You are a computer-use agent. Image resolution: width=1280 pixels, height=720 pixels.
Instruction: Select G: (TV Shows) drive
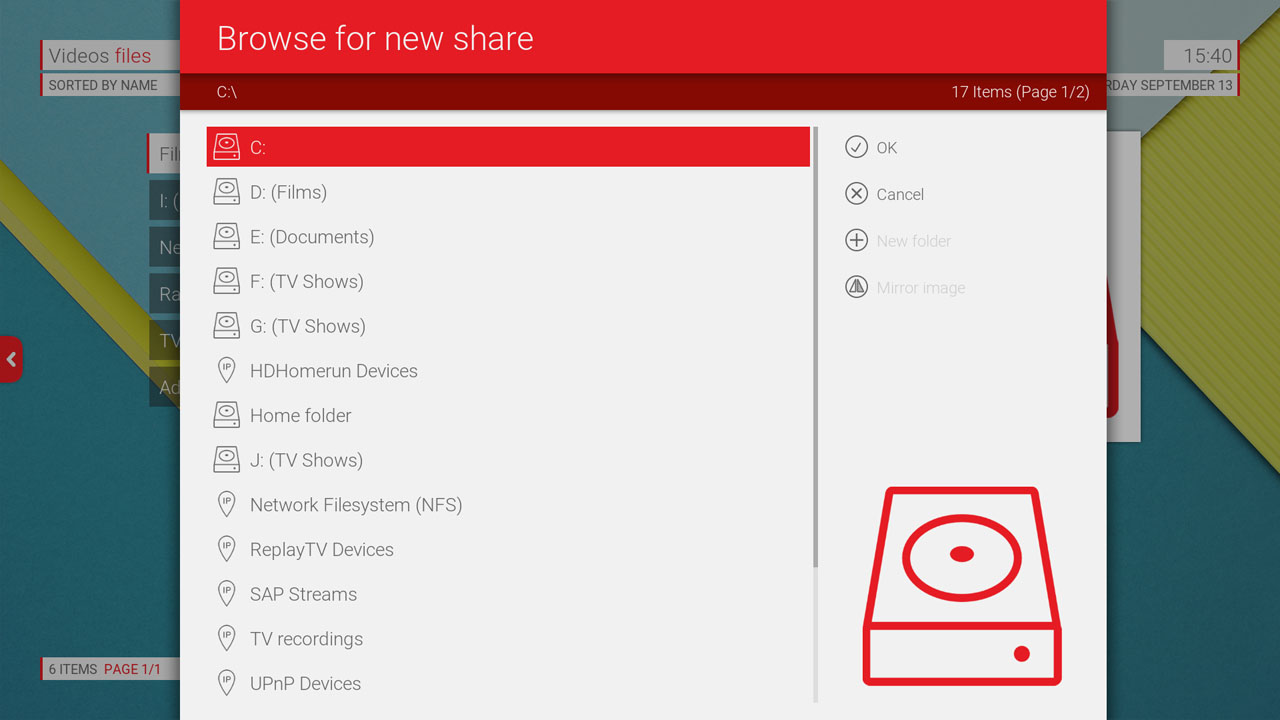(x=307, y=326)
